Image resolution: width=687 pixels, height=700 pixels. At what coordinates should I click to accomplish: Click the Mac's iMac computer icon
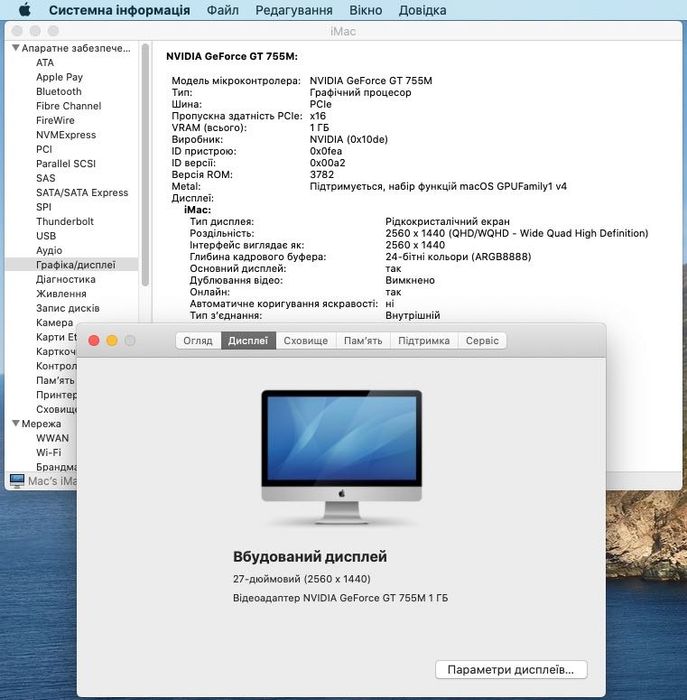coord(17,481)
